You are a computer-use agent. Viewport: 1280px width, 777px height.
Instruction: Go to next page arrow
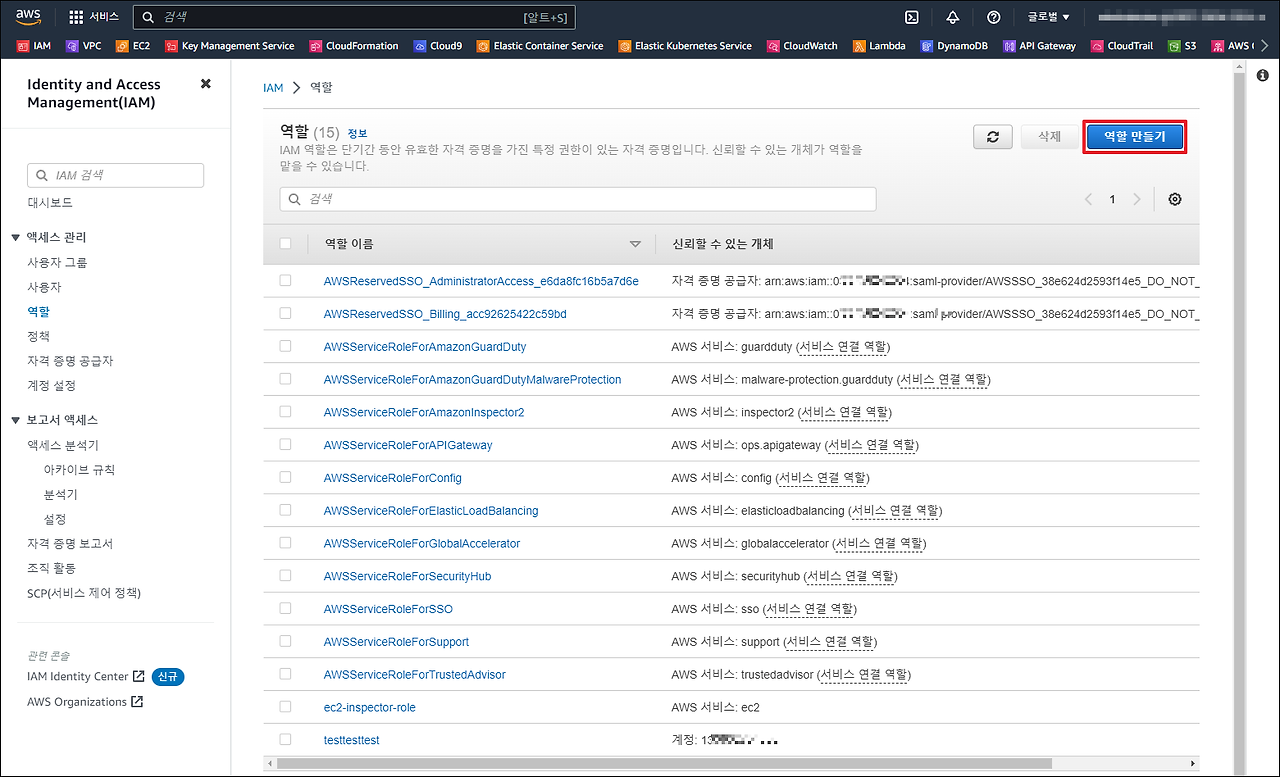(1136, 199)
